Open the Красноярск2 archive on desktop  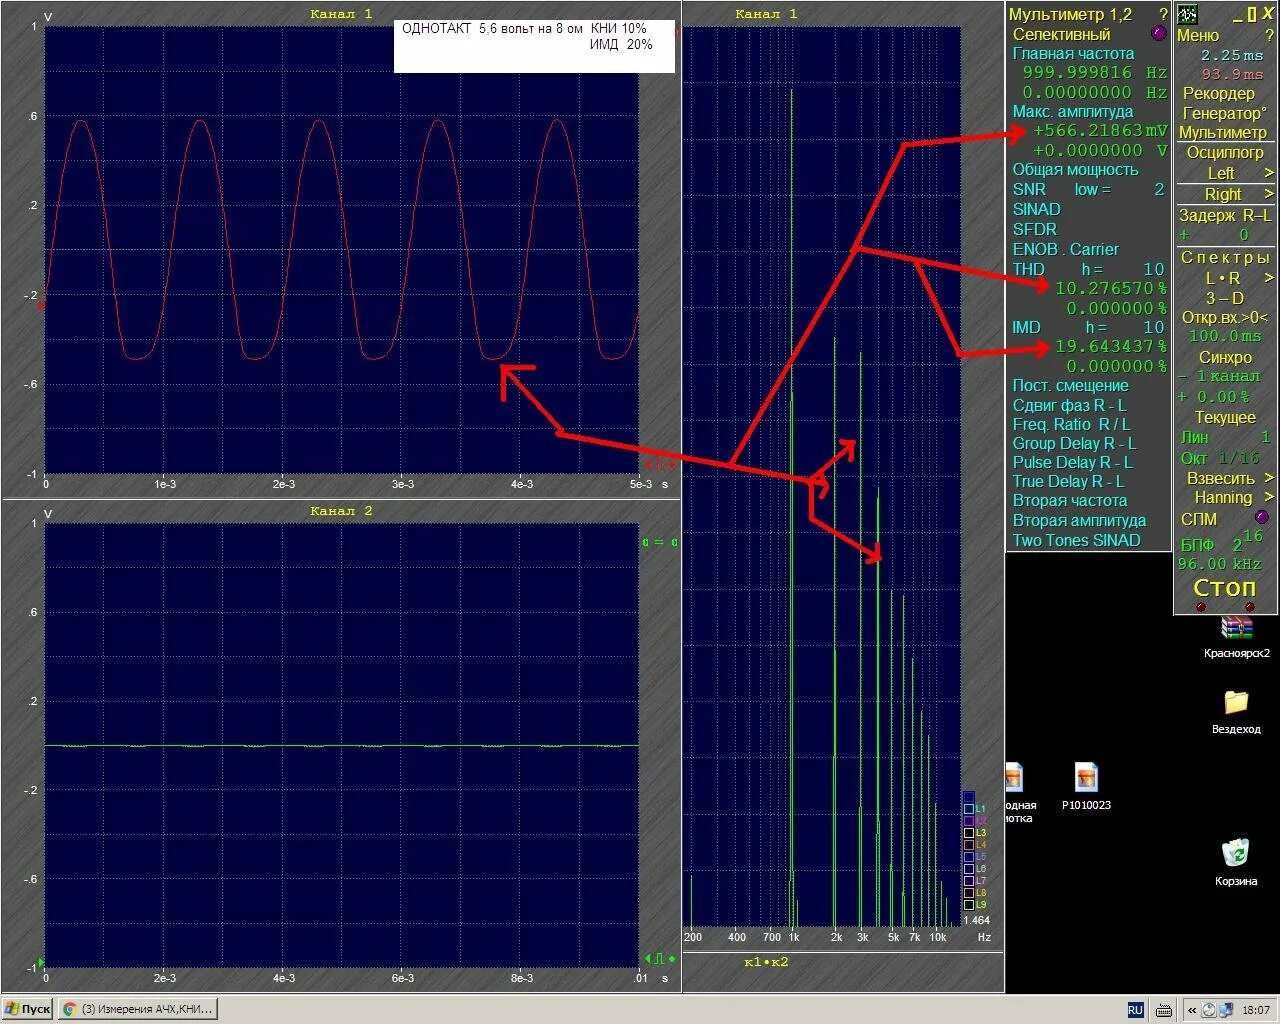click(1237, 635)
